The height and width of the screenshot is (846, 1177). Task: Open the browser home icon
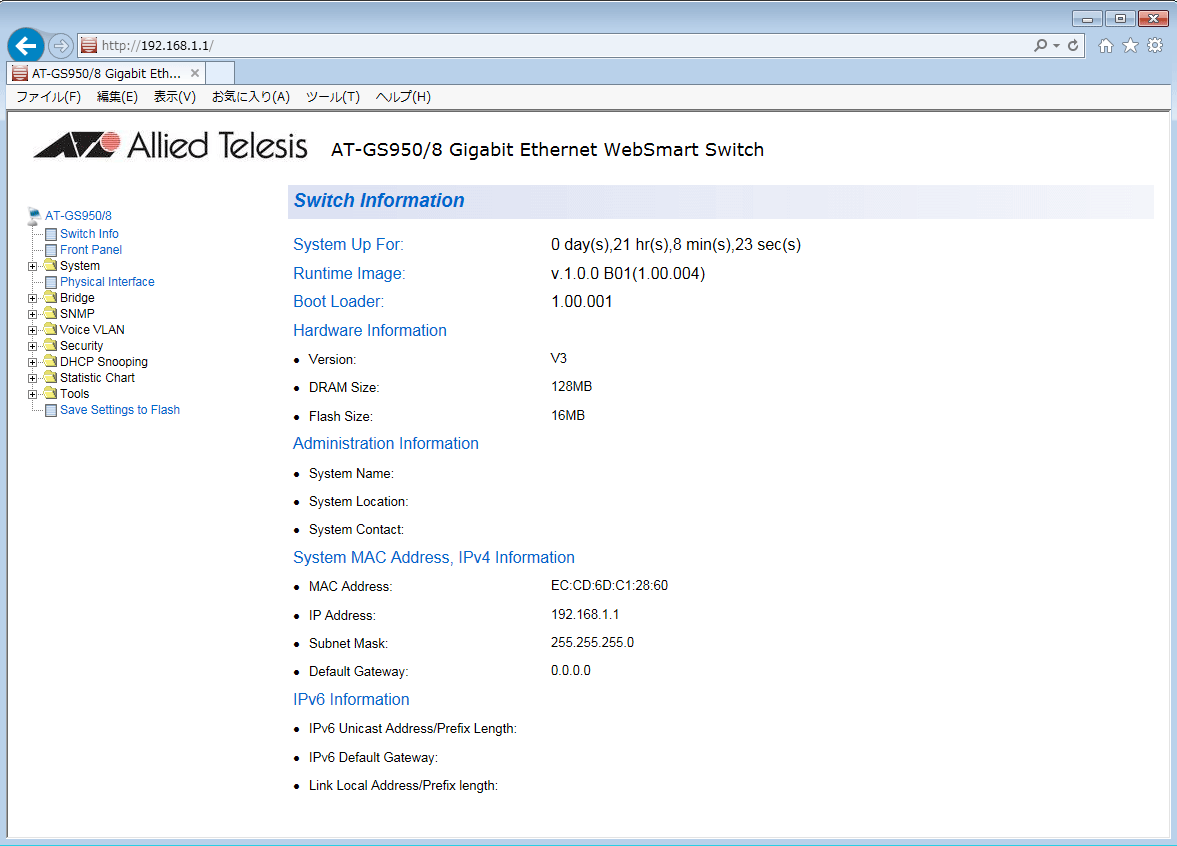tap(1106, 46)
